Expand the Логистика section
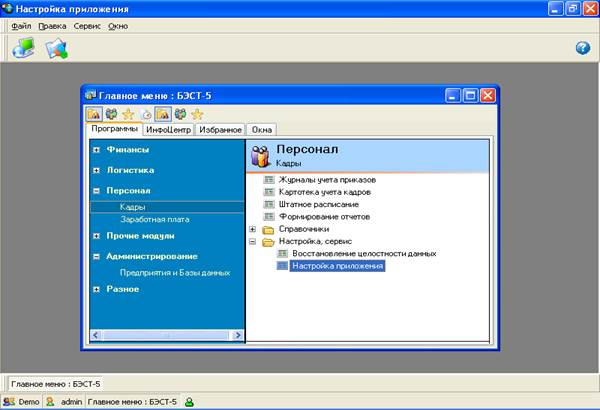The height and width of the screenshot is (410, 600). pos(96,170)
